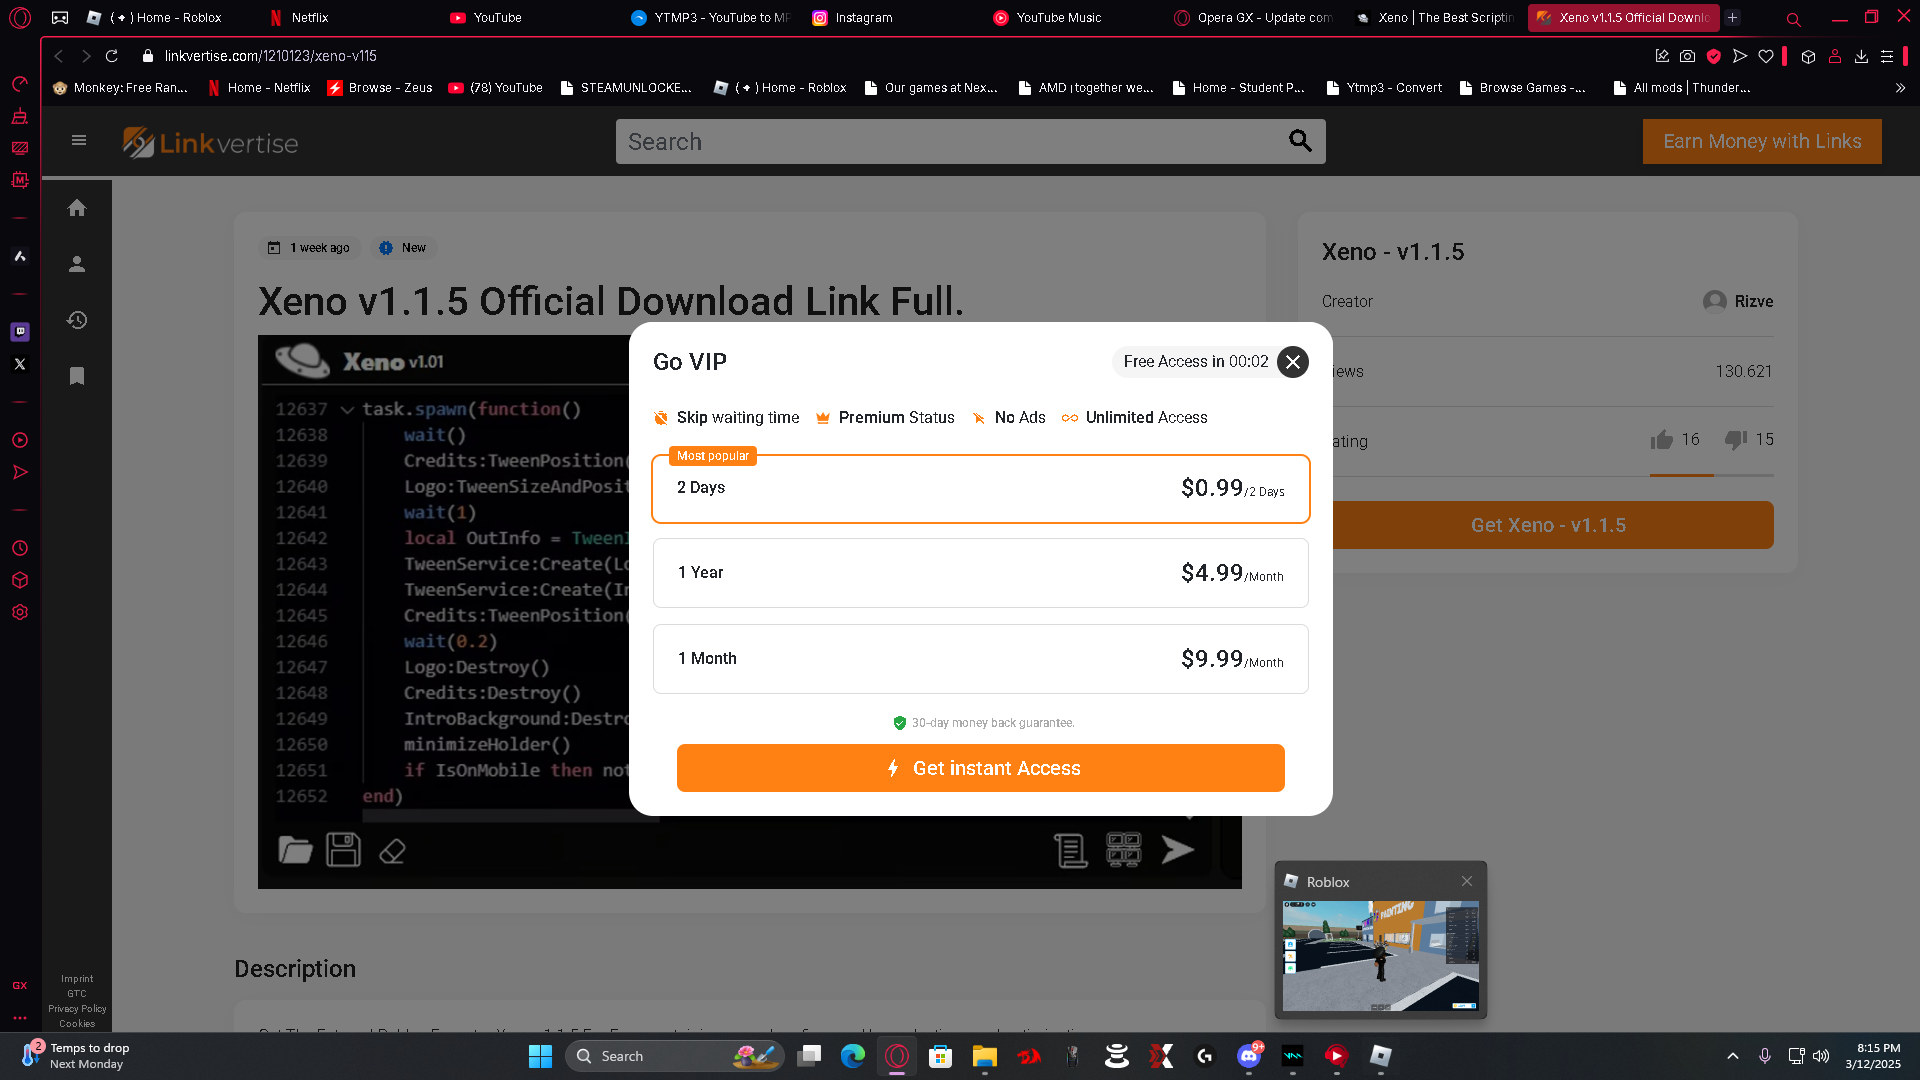Viewport: 1920px width, 1080px height.
Task: Open the Imprint footer link
Action: 77,979
